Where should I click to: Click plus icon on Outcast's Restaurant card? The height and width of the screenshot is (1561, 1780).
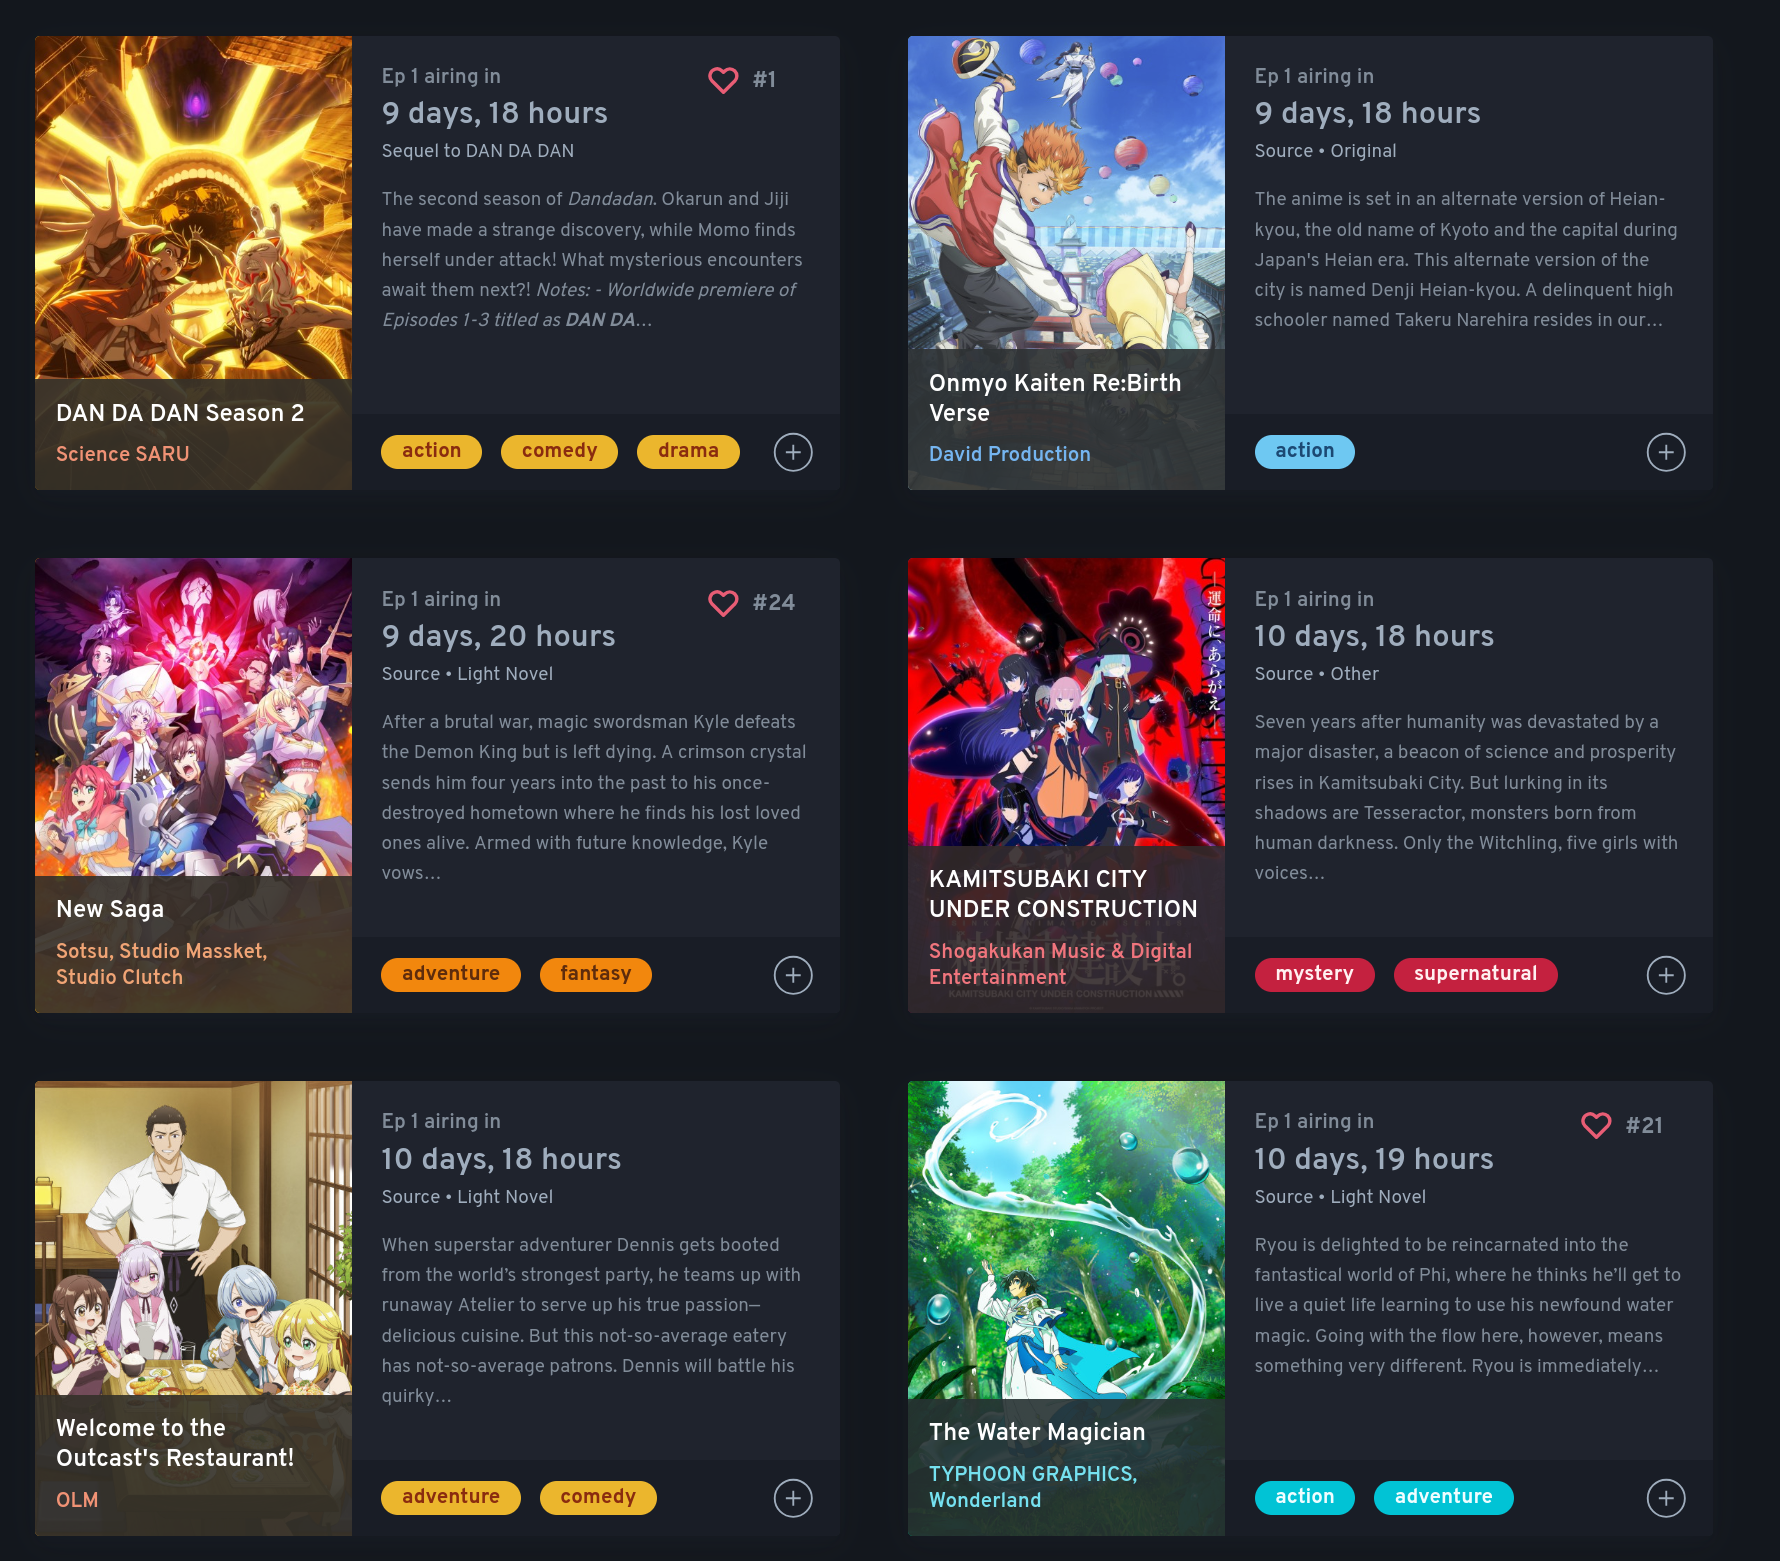coord(793,1498)
